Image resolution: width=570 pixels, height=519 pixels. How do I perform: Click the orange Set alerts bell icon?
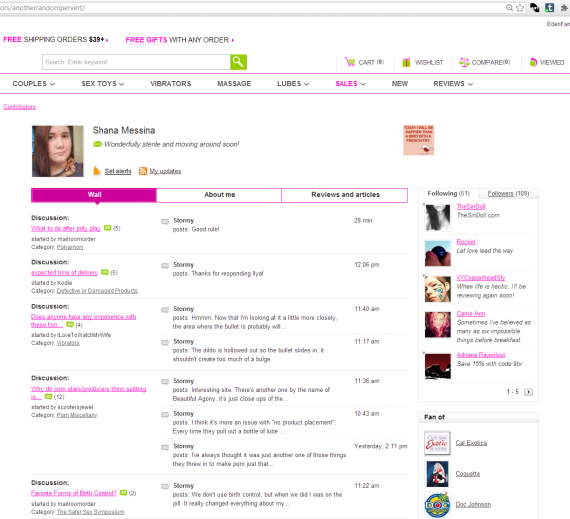pos(97,171)
